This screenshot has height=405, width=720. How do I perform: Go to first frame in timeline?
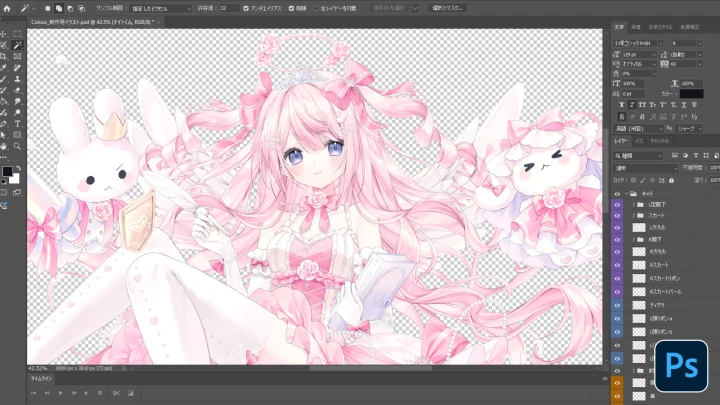[34, 393]
